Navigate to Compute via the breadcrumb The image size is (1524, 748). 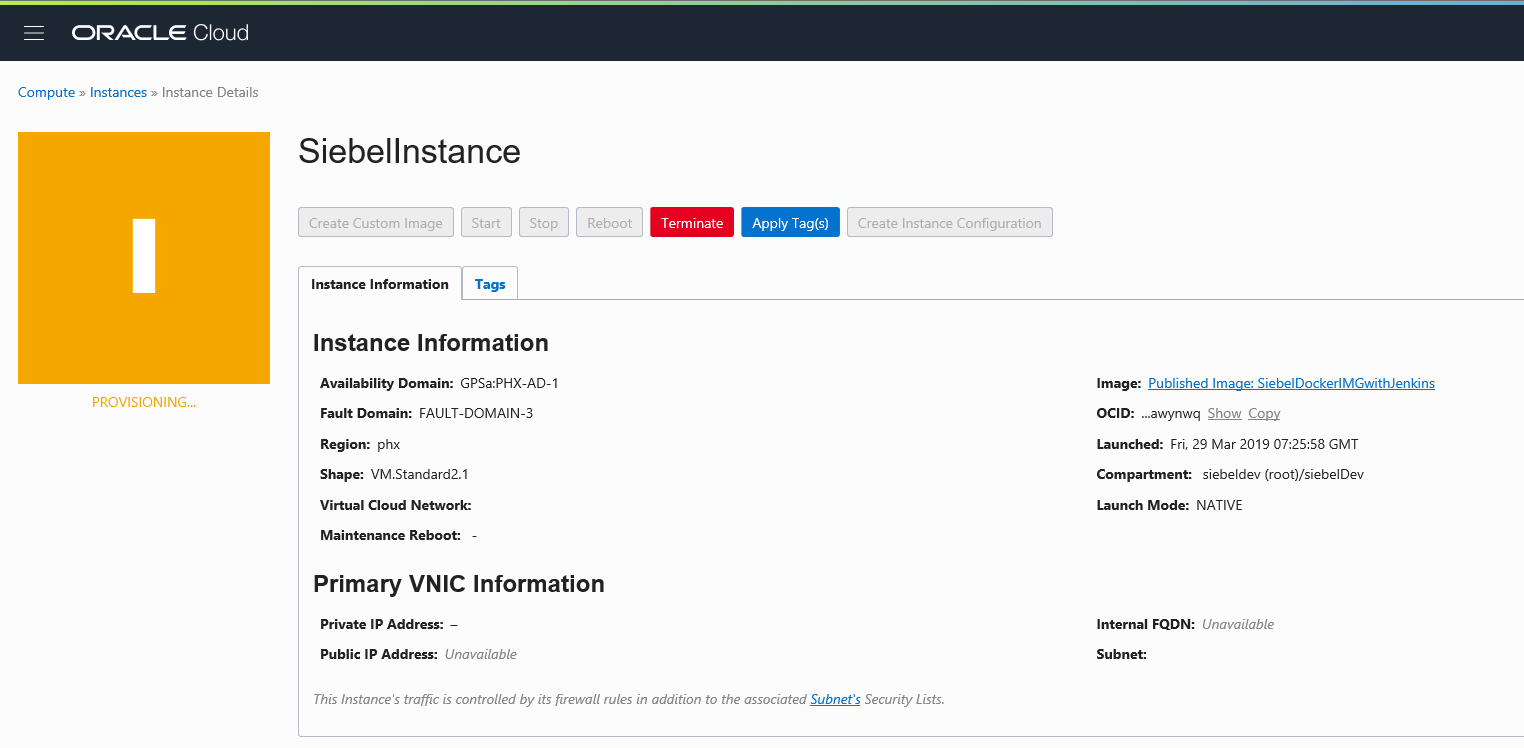pyautogui.click(x=46, y=92)
